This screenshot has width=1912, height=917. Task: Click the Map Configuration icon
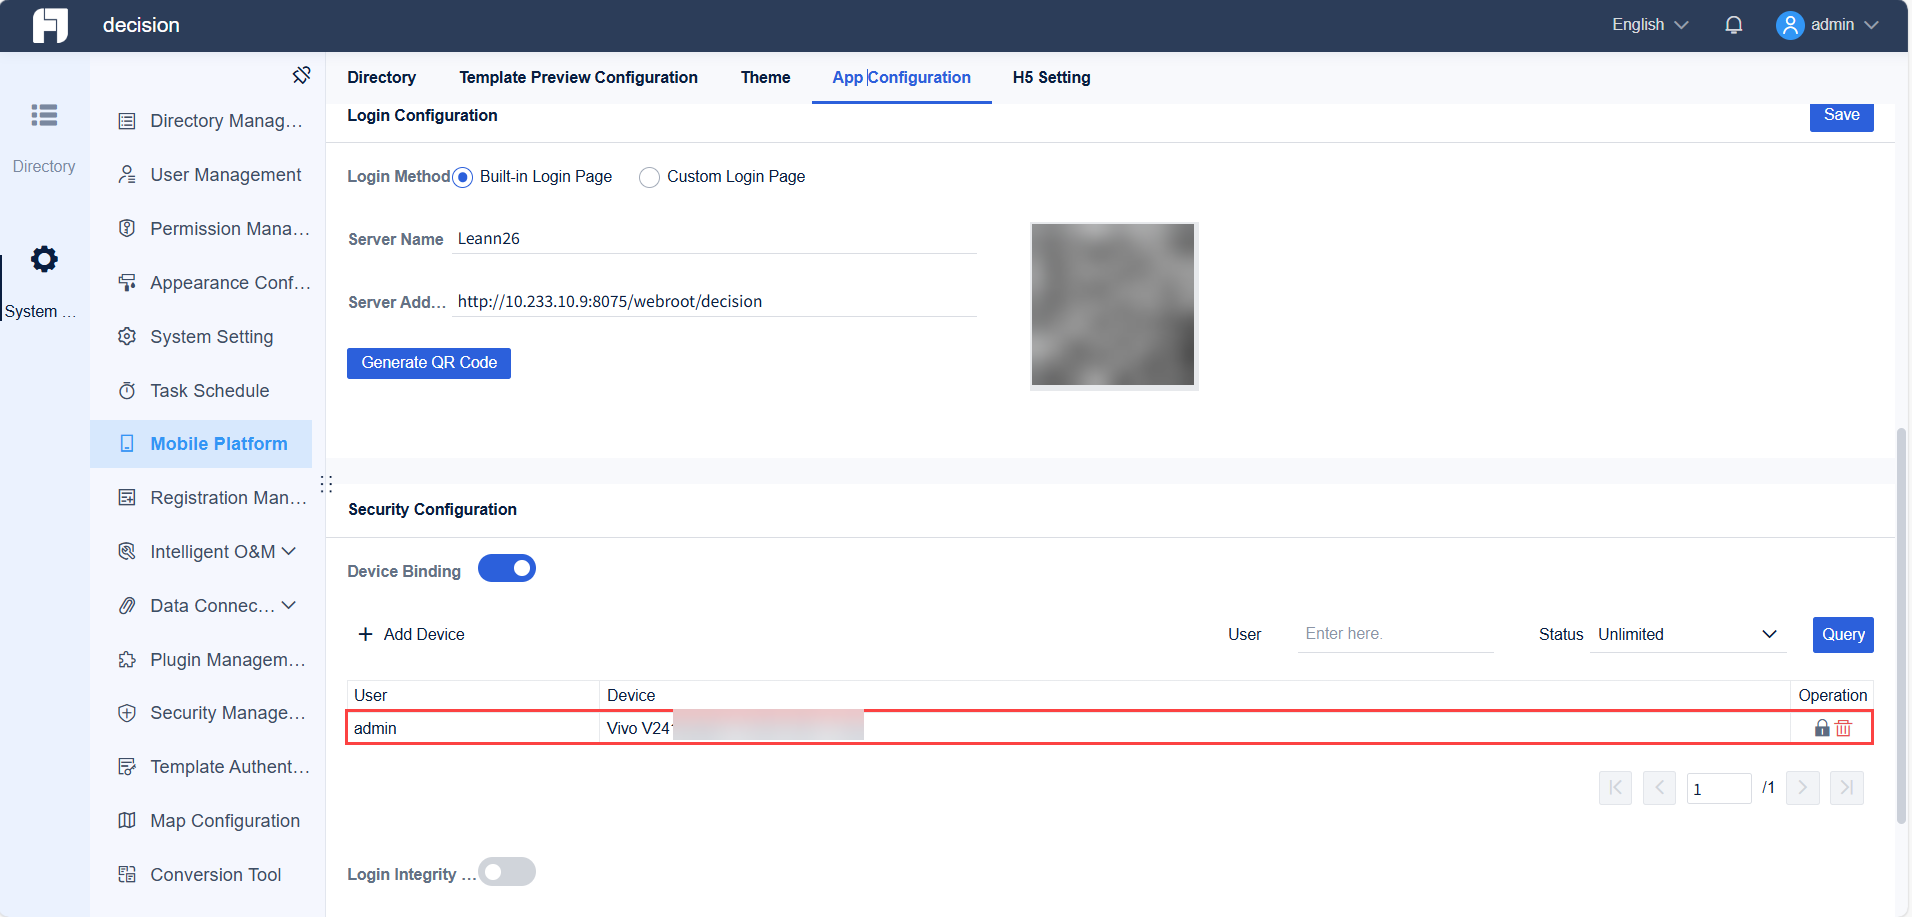[127, 821]
